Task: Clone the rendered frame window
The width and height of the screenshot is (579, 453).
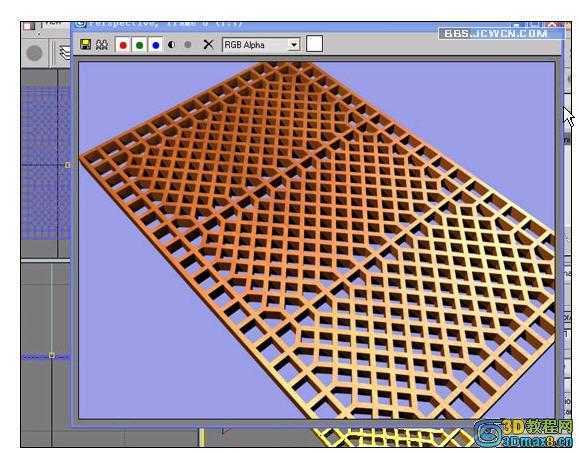Action: [x=102, y=45]
